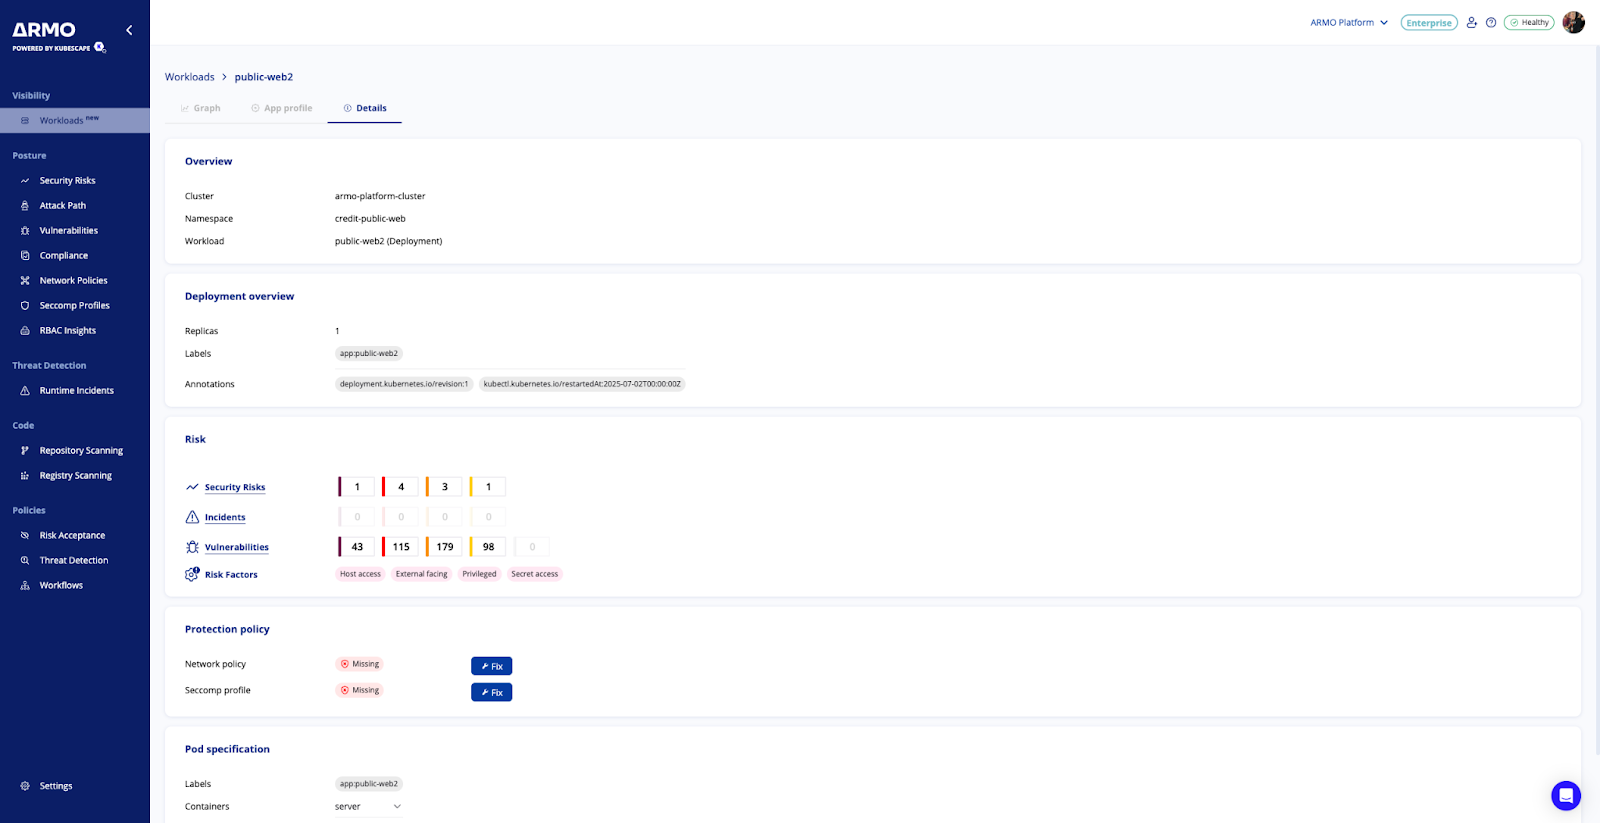The image size is (1600, 823).
Task: Open the user avatar menu
Action: click(1573, 22)
